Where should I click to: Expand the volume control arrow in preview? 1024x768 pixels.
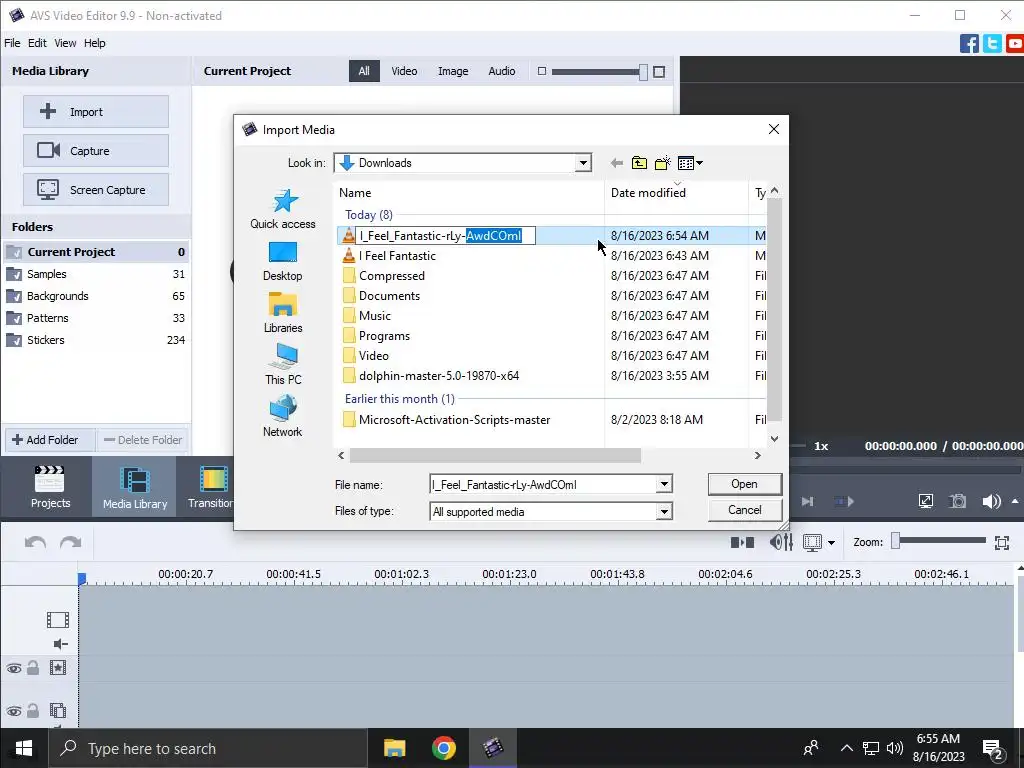(1015, 502)
